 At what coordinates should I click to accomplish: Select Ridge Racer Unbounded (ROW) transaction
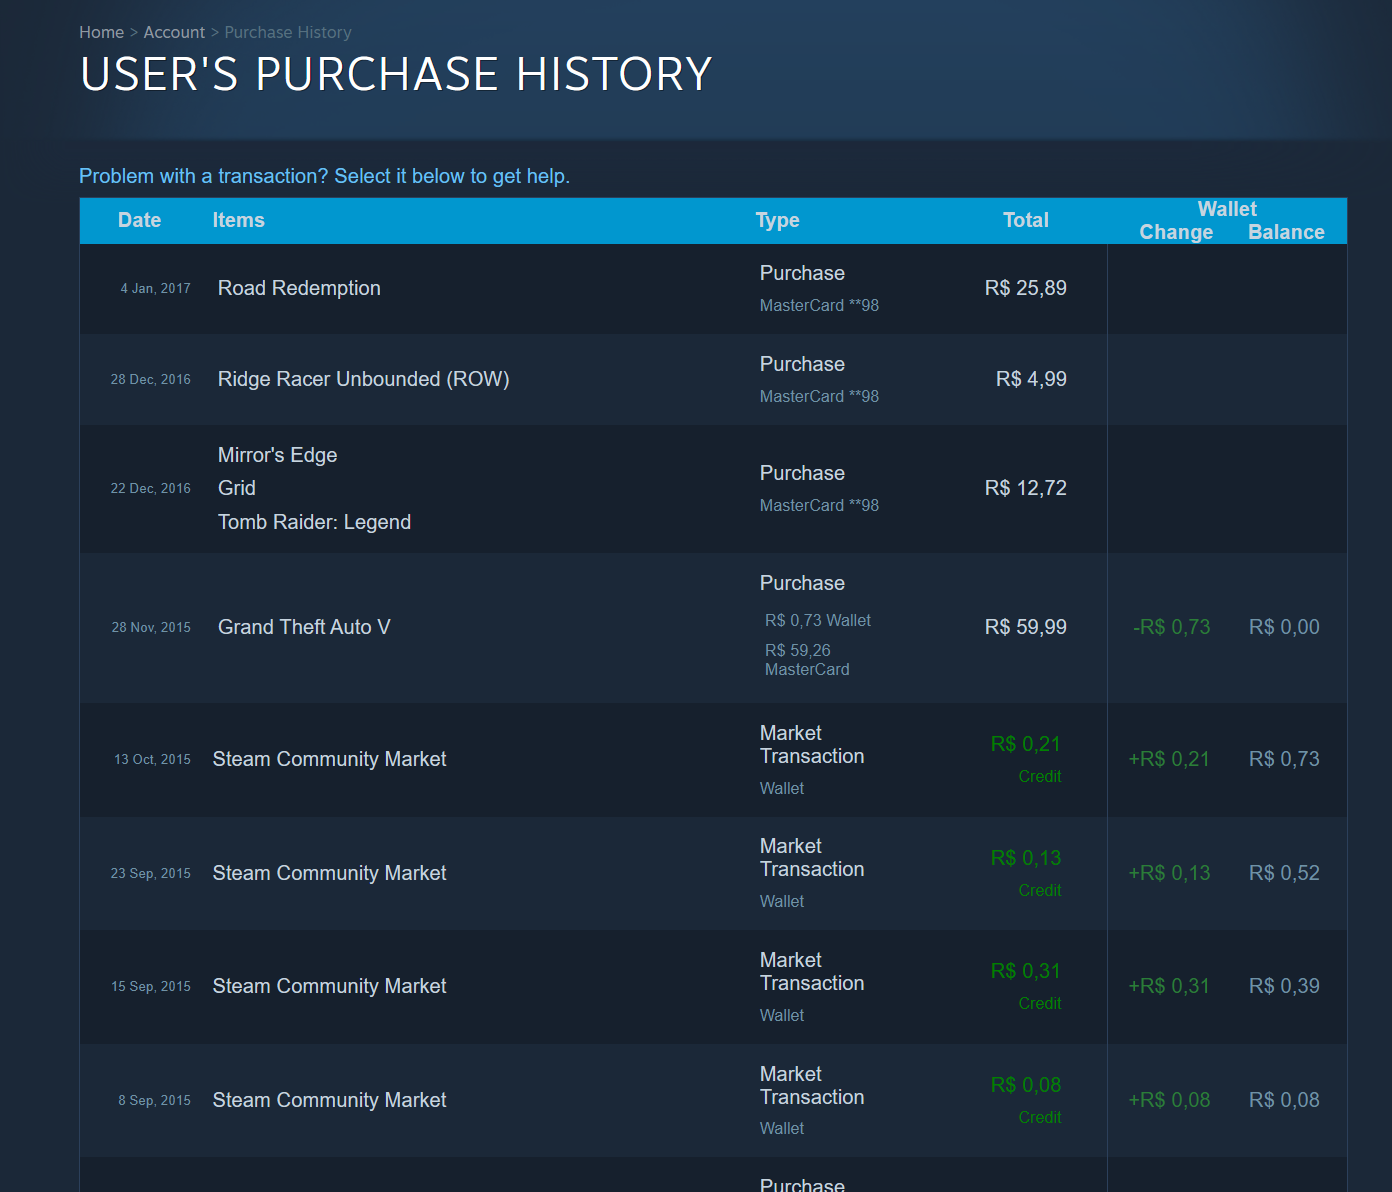(x=713, y=380)
